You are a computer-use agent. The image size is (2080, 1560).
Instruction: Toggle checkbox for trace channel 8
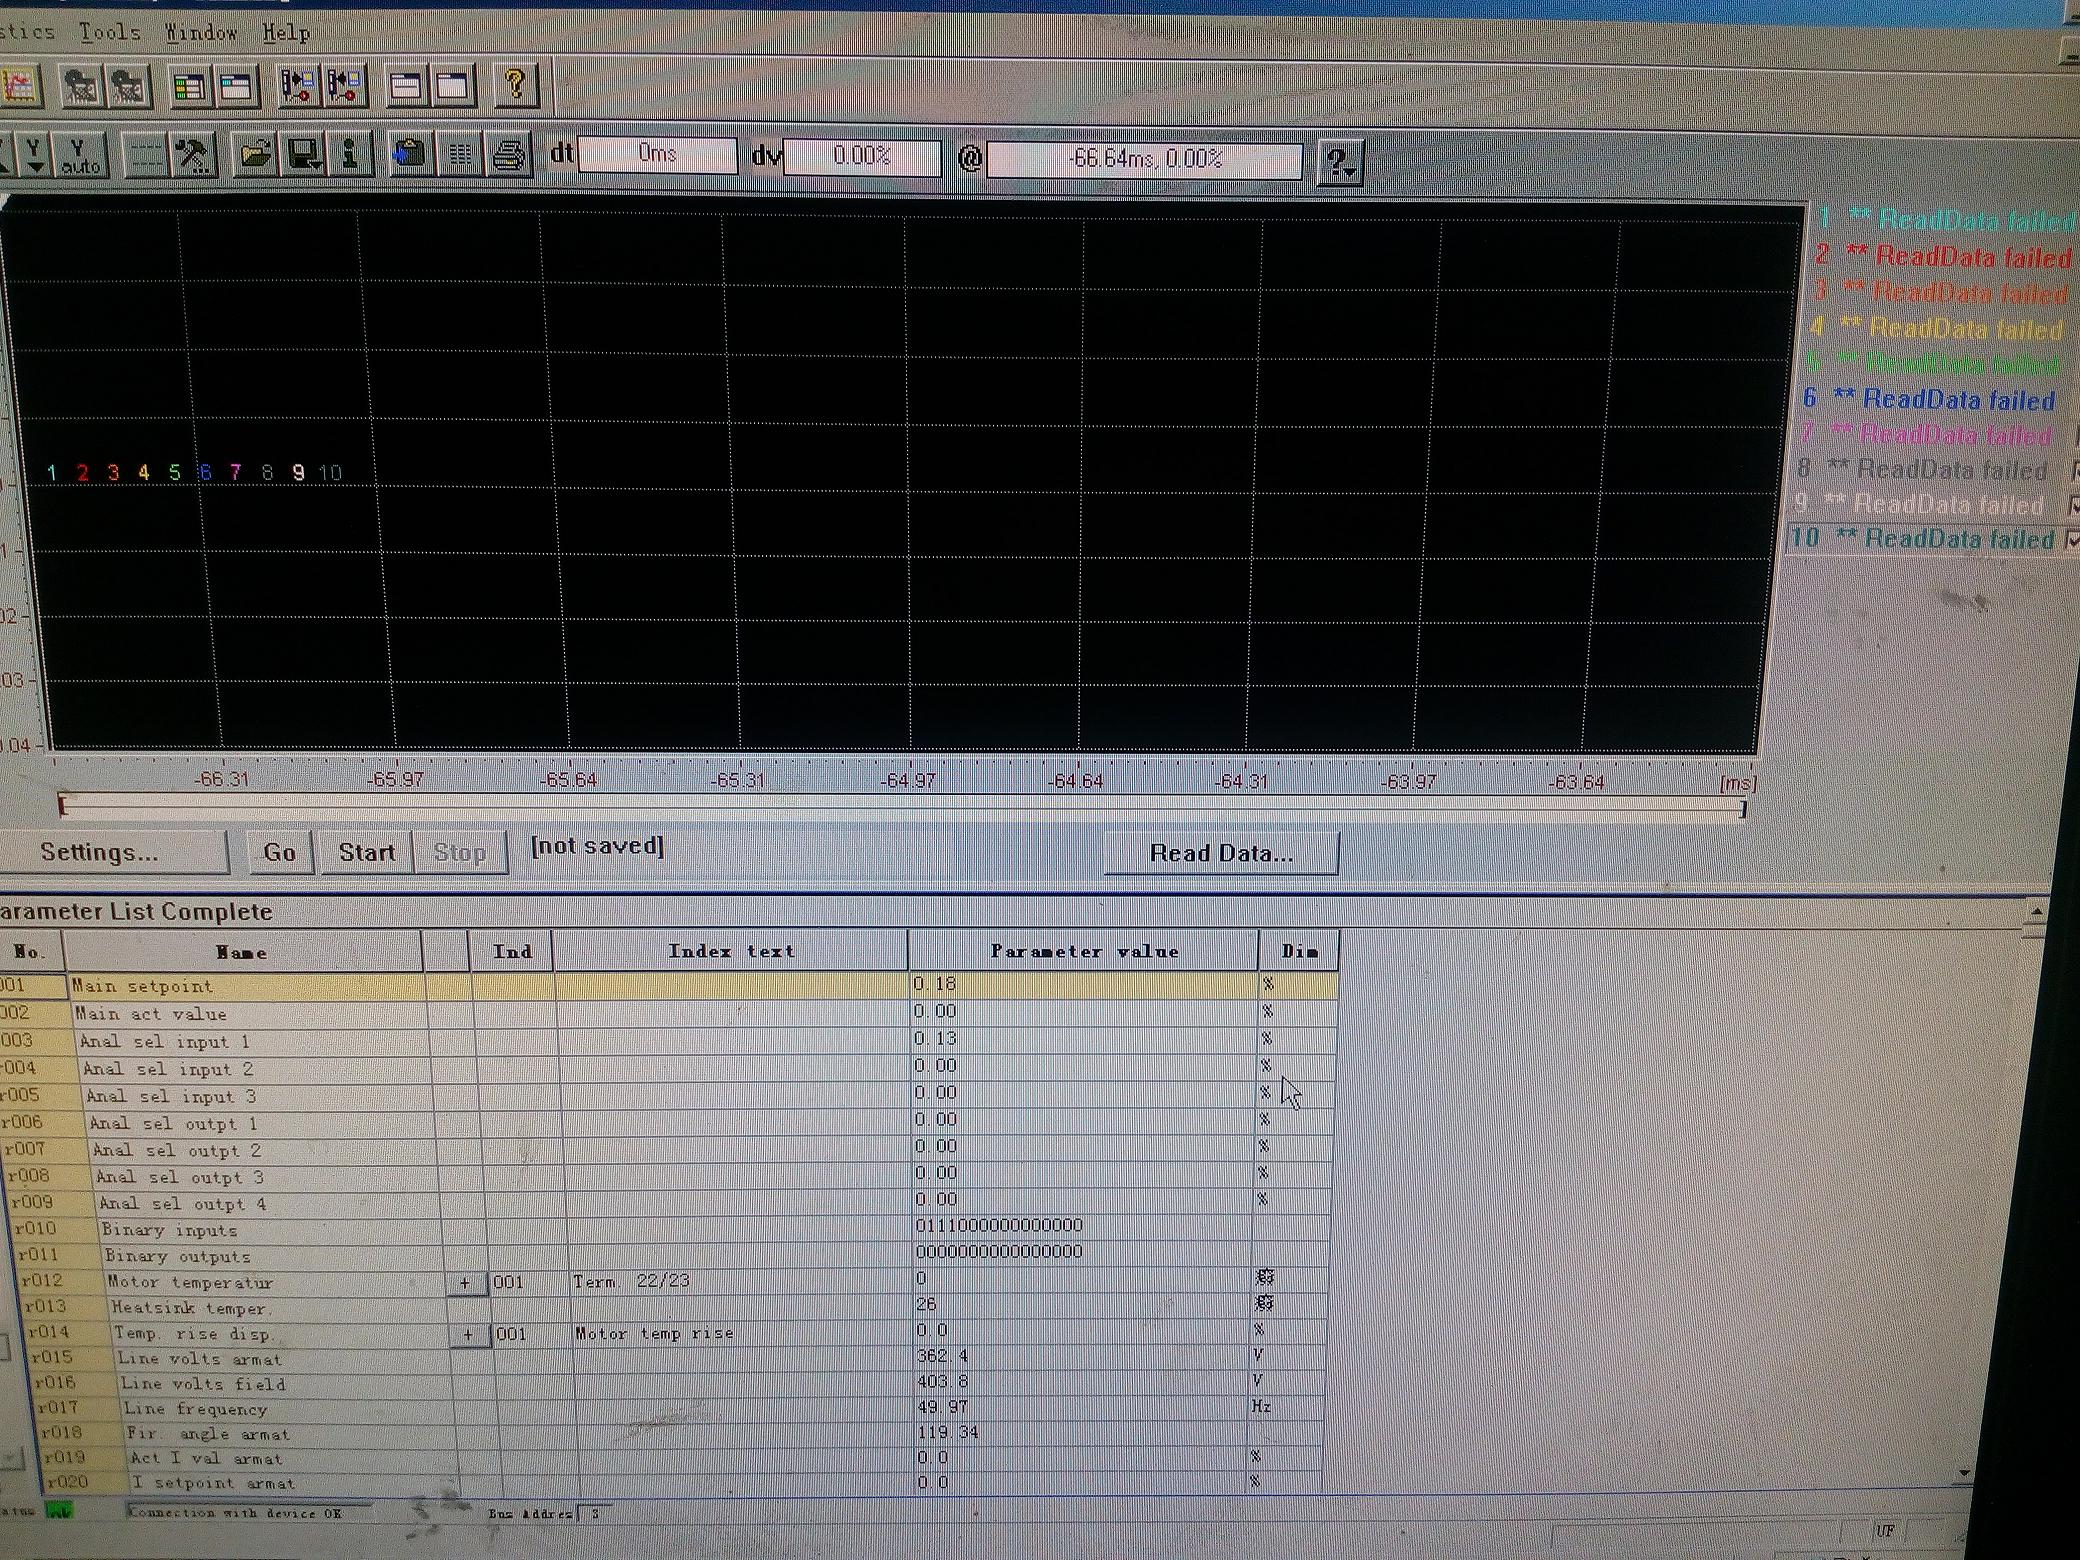pos(2075,470)
